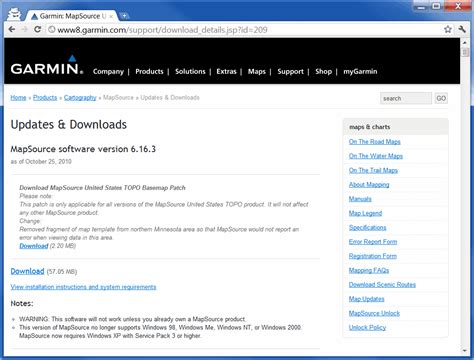474x360 pixels.
Task: Open the Maps menu
Action: [257, 71]
